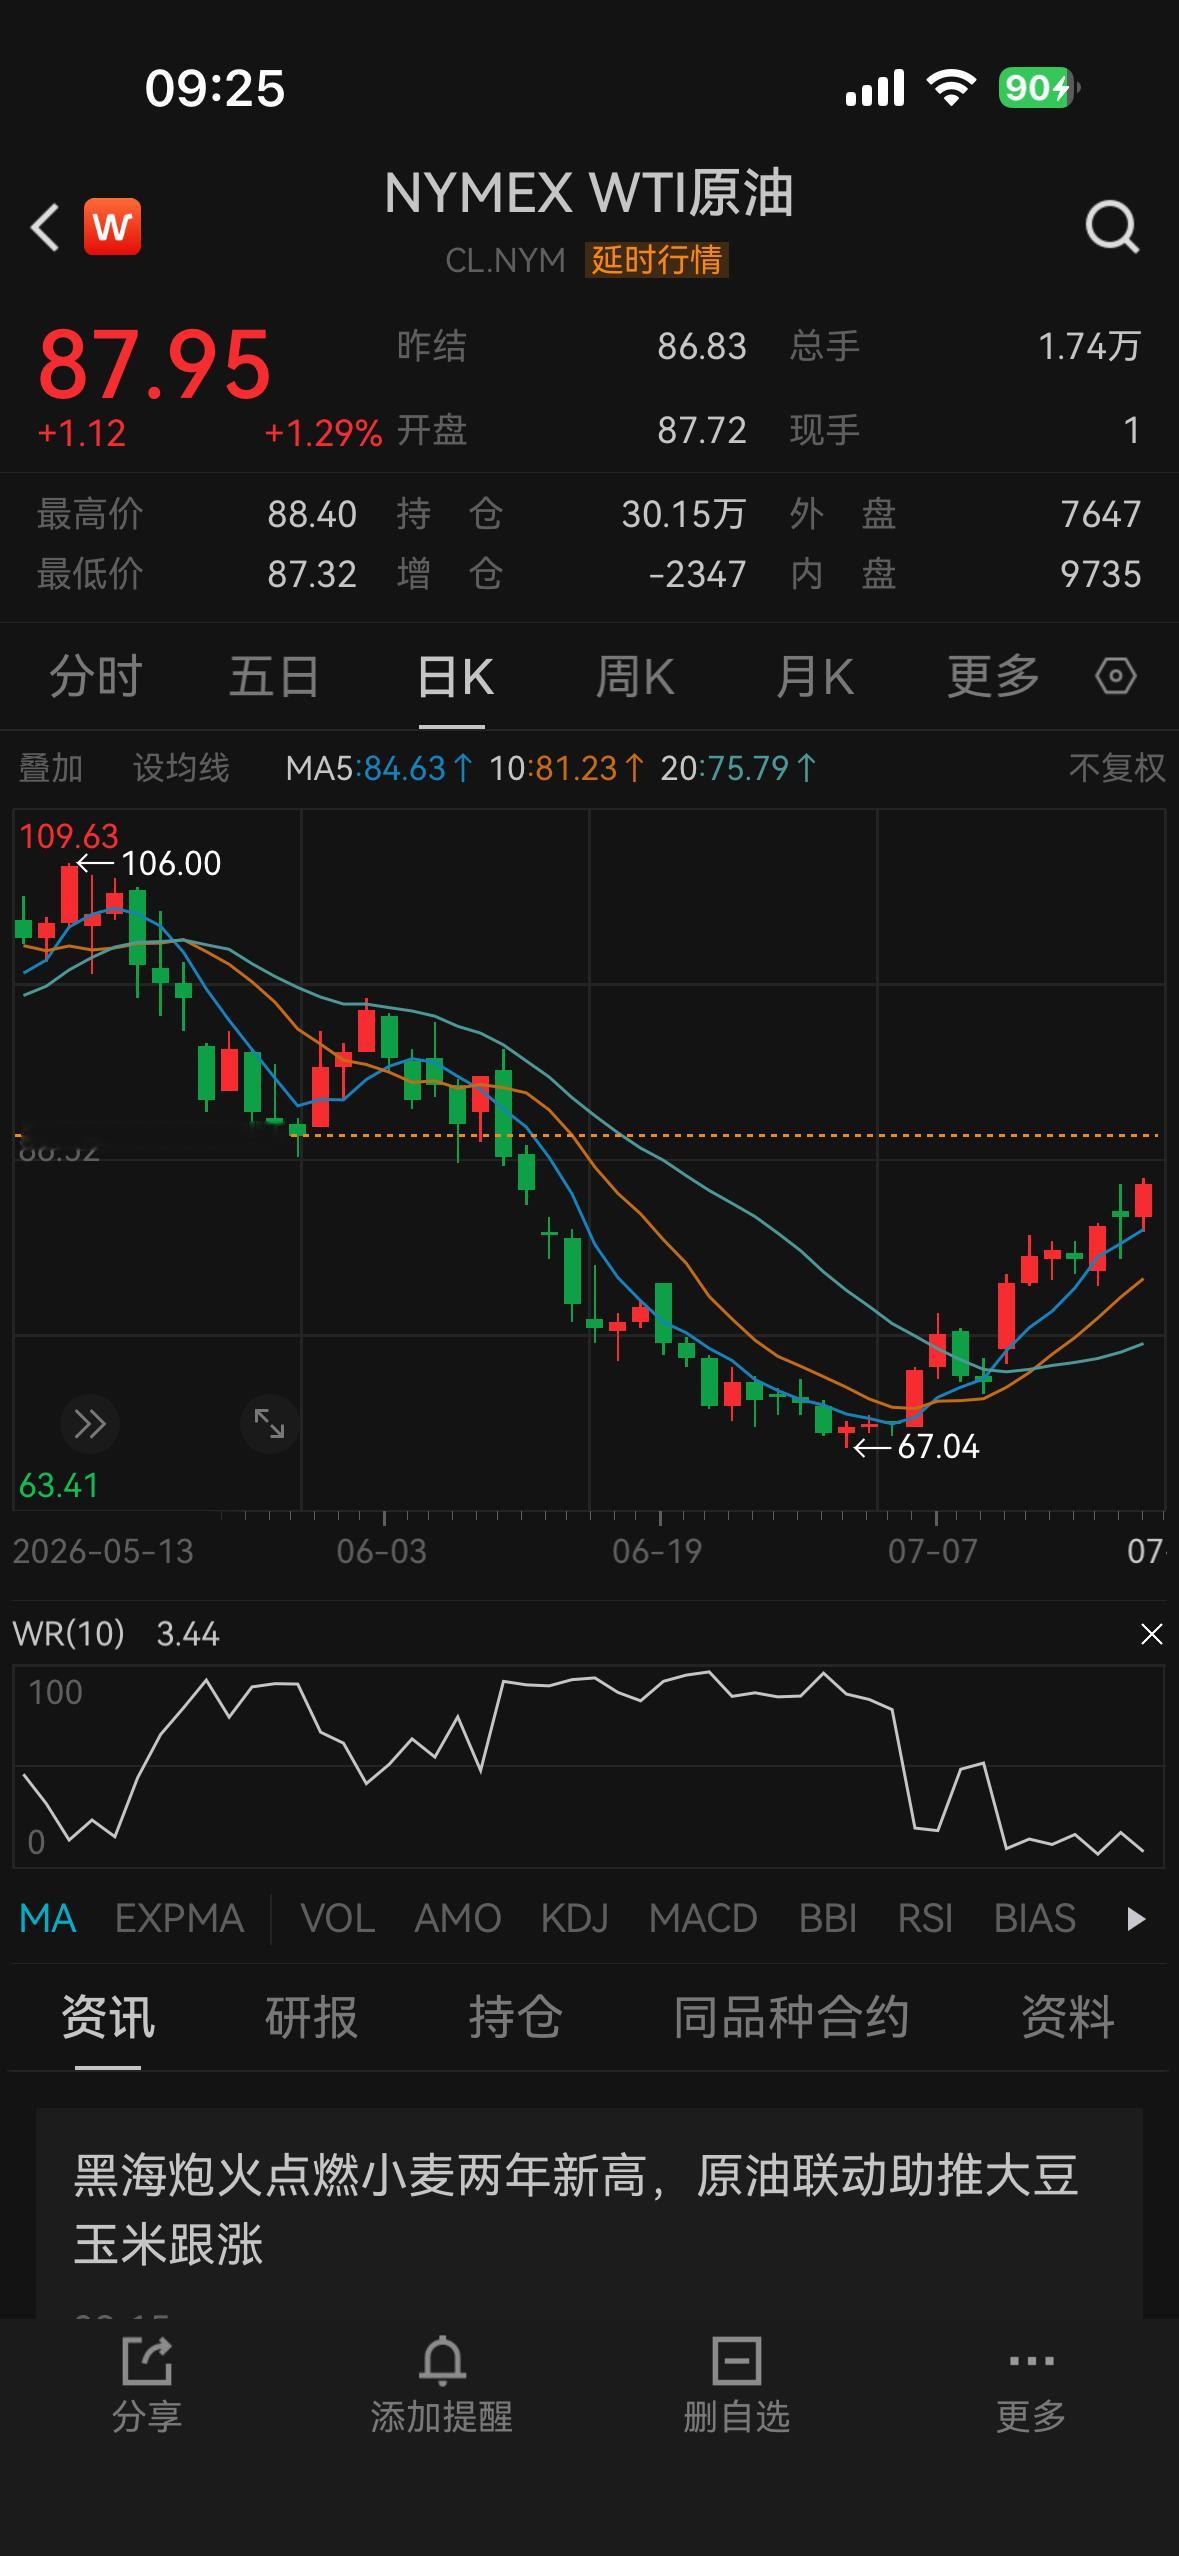This screenshot has width=1179, height=2556.
Task: Tap the 1.74万 total volume value
Action: (x=1089, y=346)
